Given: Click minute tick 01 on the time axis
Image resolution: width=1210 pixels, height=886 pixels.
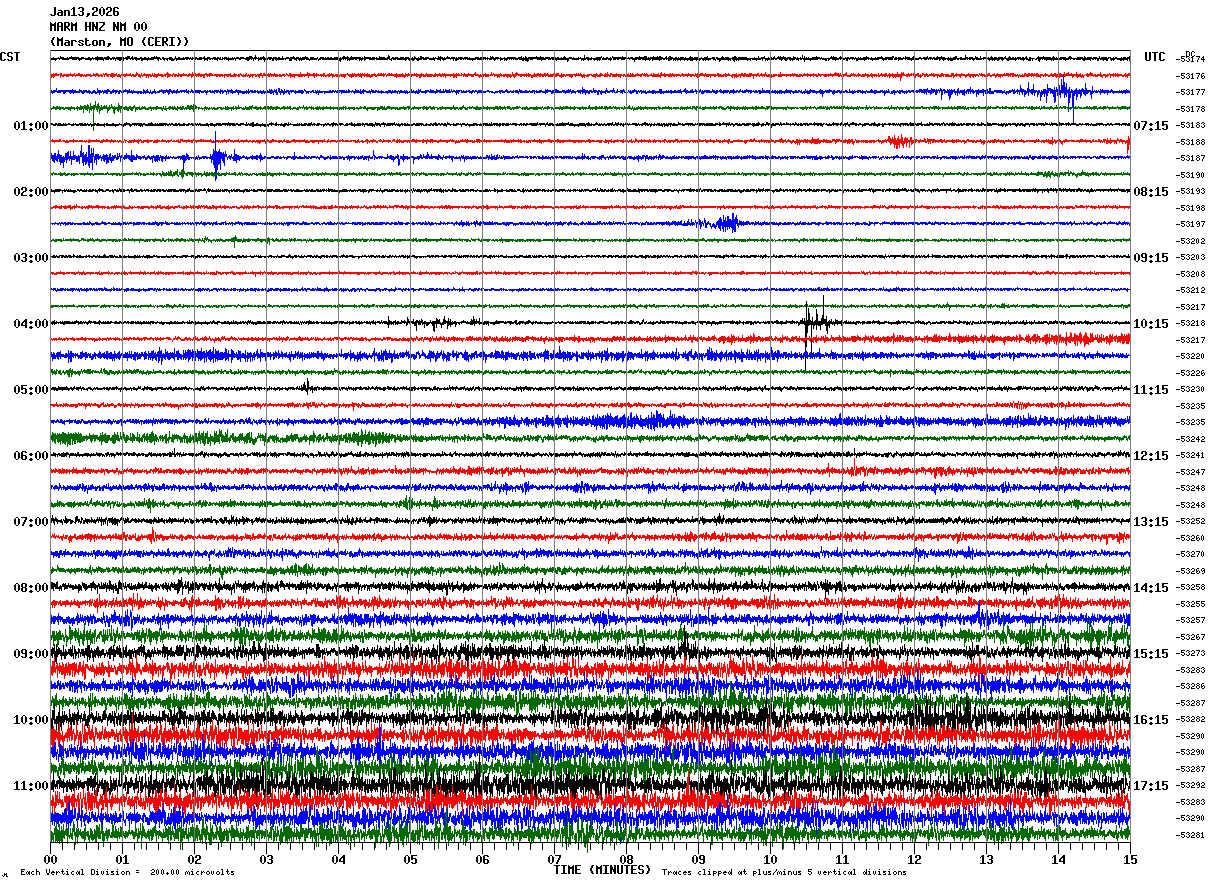Looking at the screenshot, I should click(122, 859).
